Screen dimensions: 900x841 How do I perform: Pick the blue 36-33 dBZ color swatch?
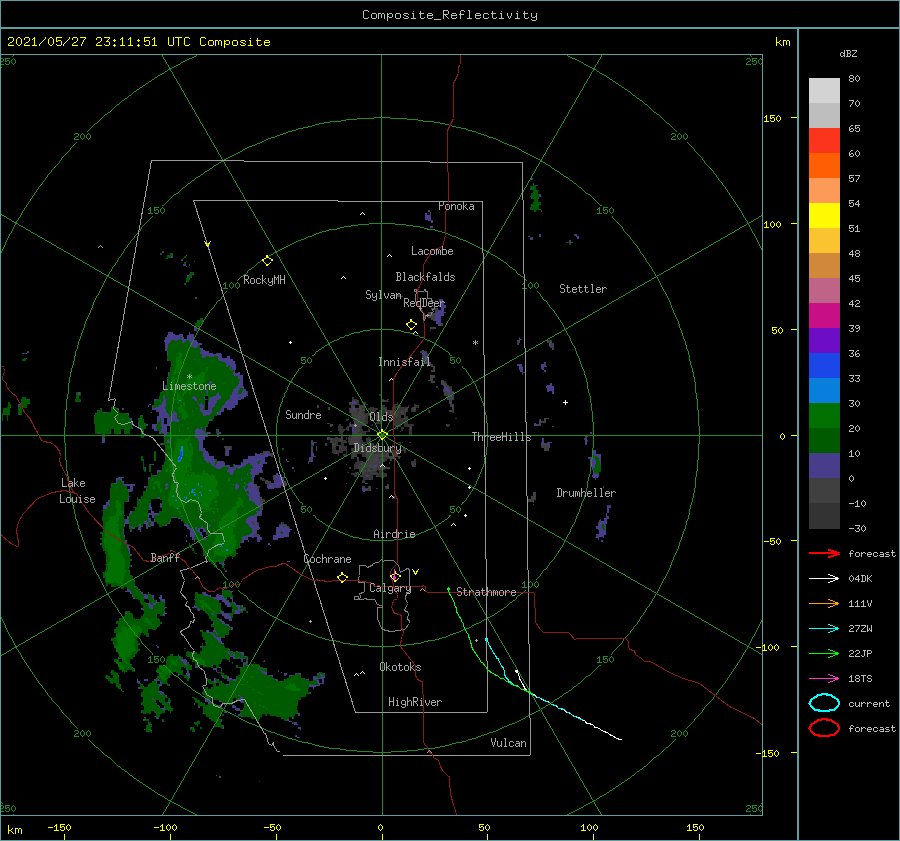(824, 366)
